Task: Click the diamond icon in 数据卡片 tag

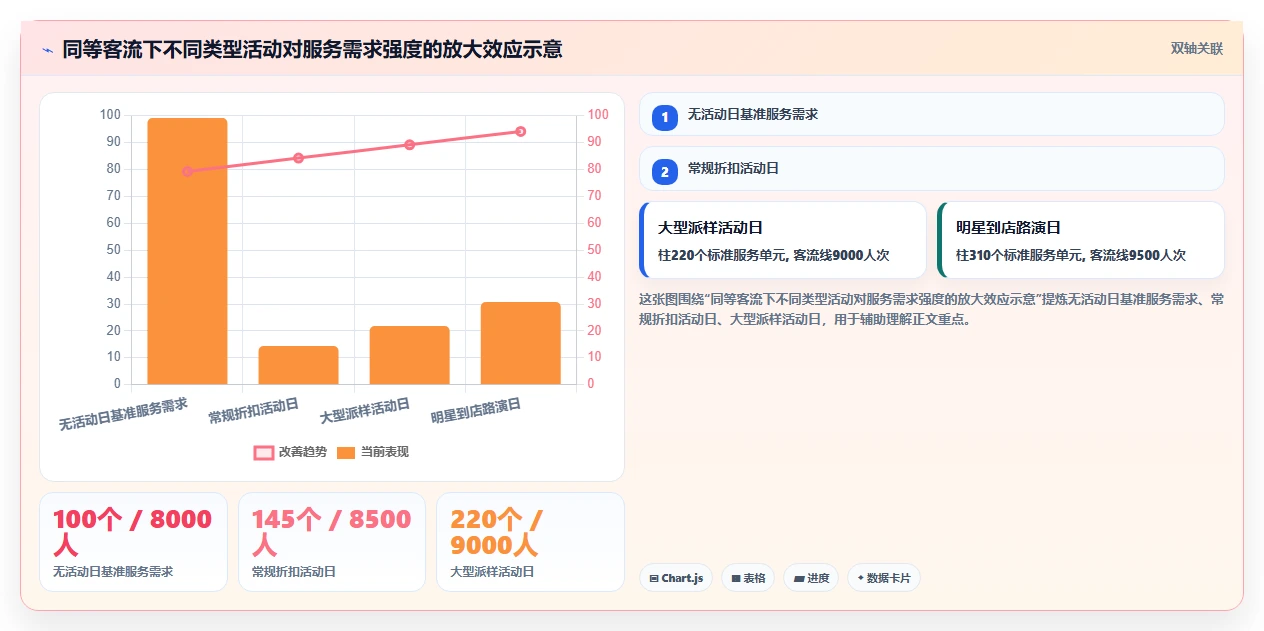Action: click(x=860, y=577)
